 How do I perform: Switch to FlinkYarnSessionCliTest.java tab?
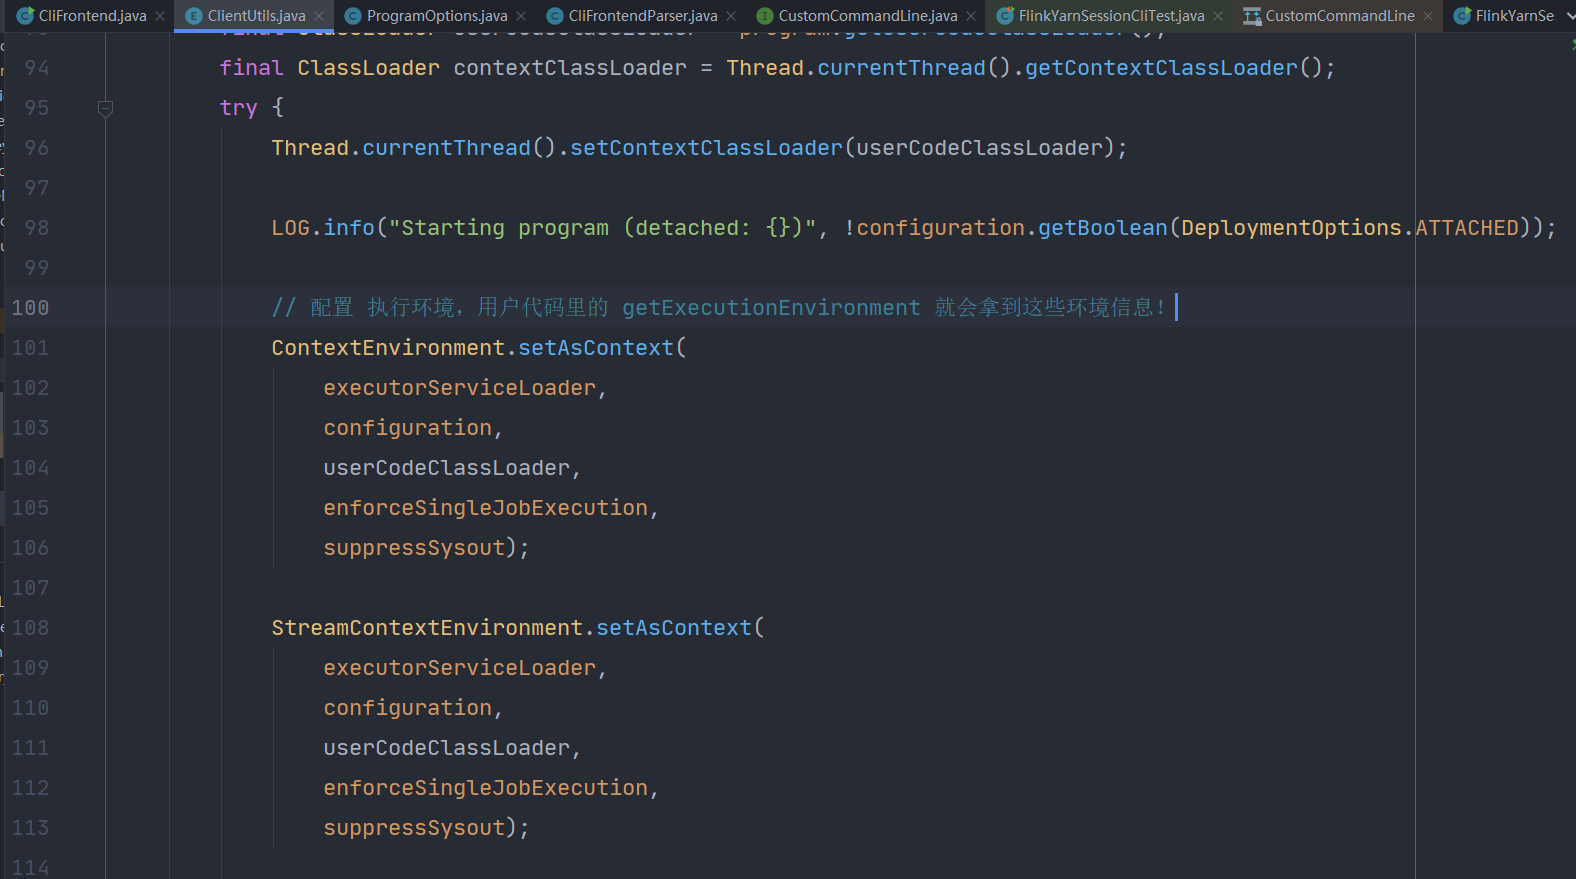click(1111, 16)
